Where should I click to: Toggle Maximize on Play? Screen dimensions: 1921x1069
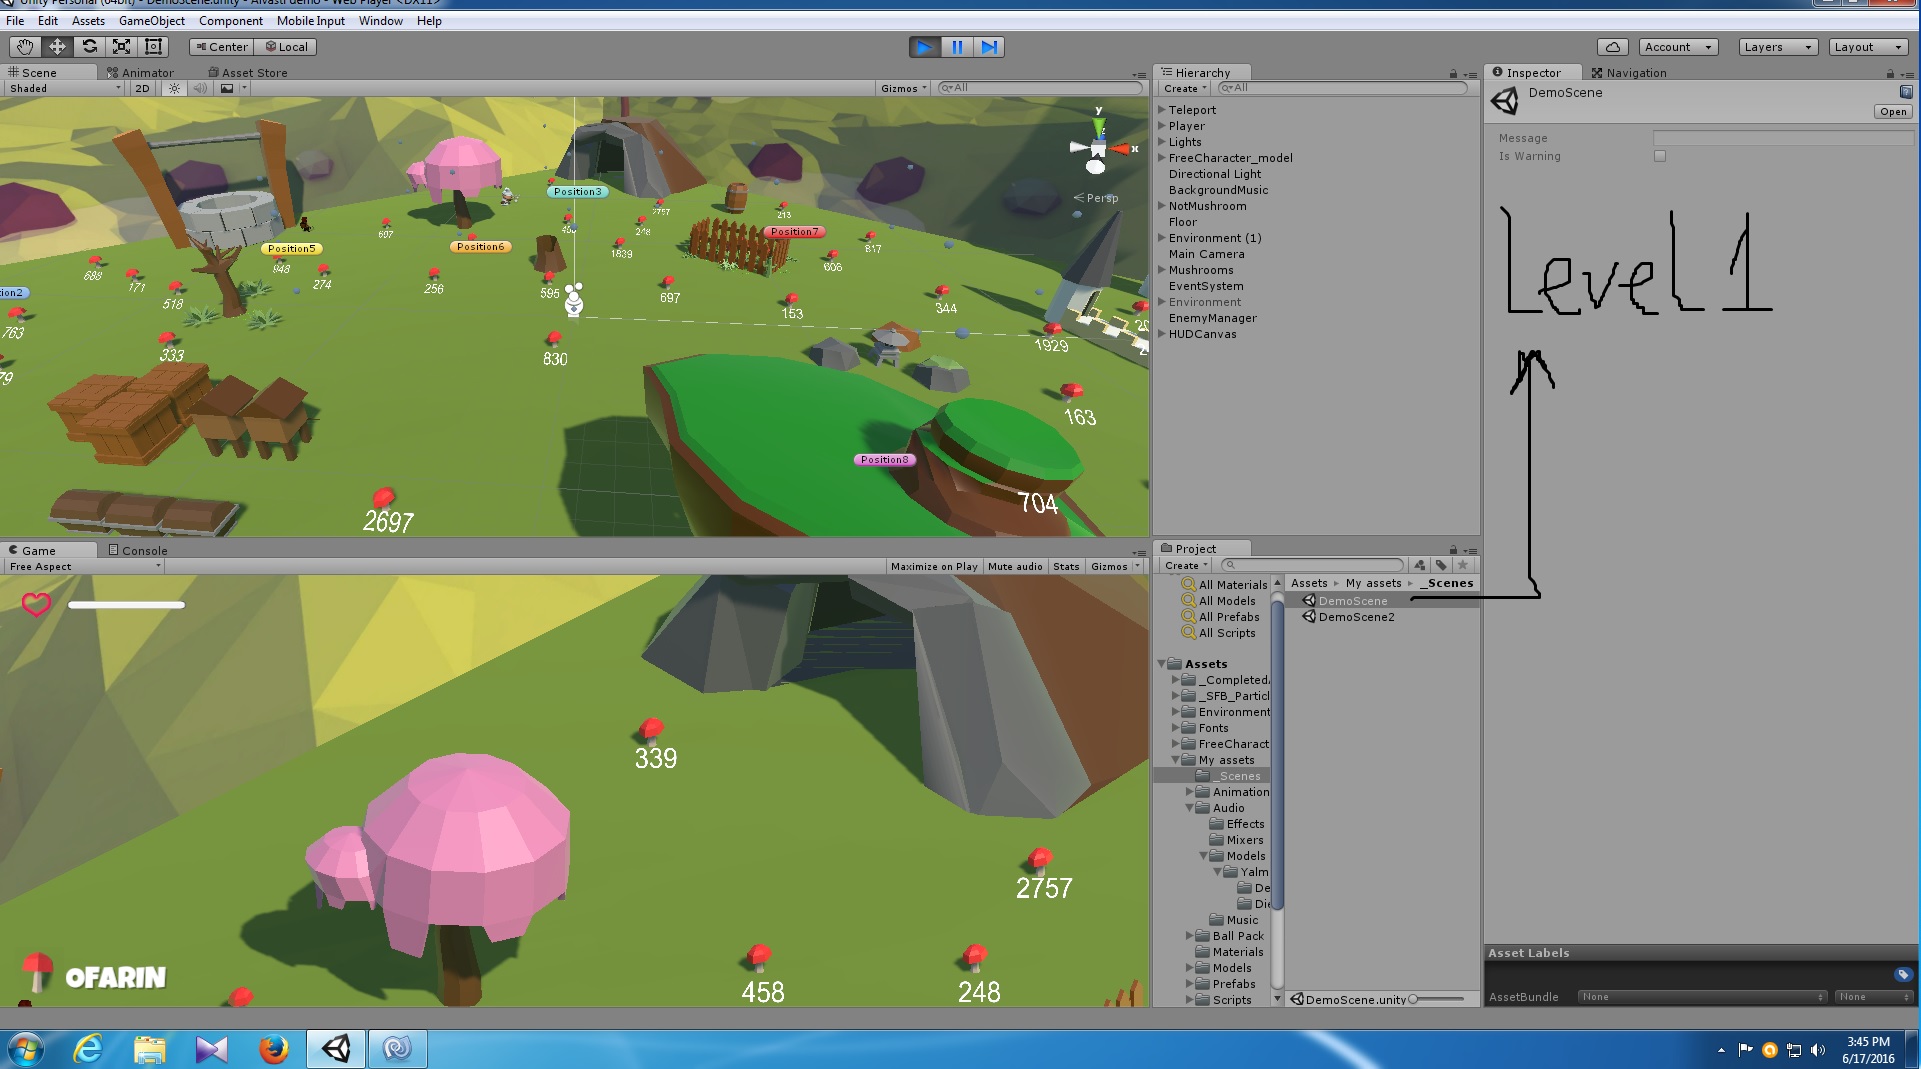point(934,566)
